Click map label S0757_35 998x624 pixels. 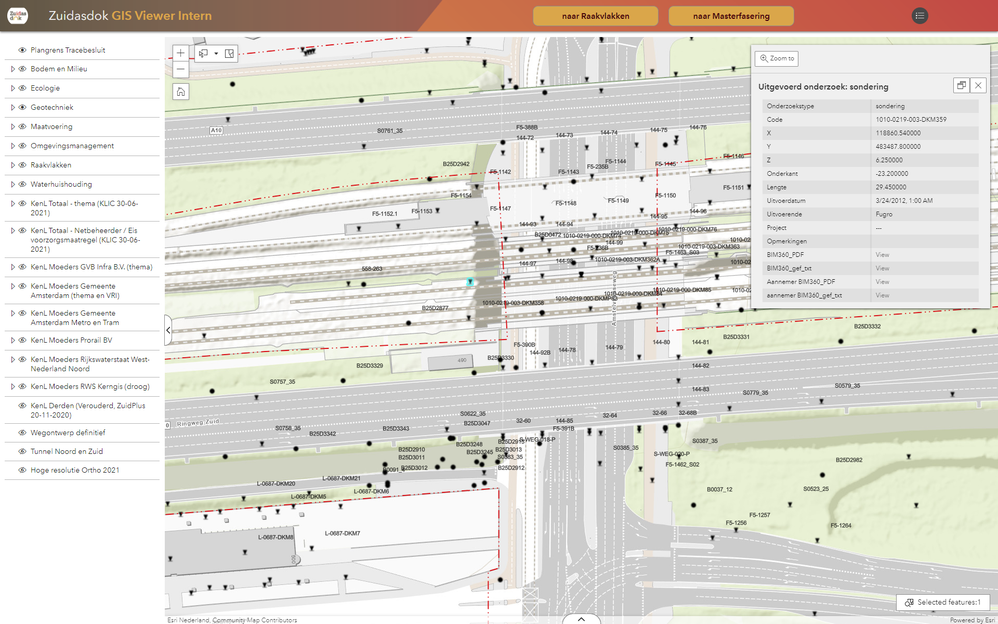click(283, 381)
